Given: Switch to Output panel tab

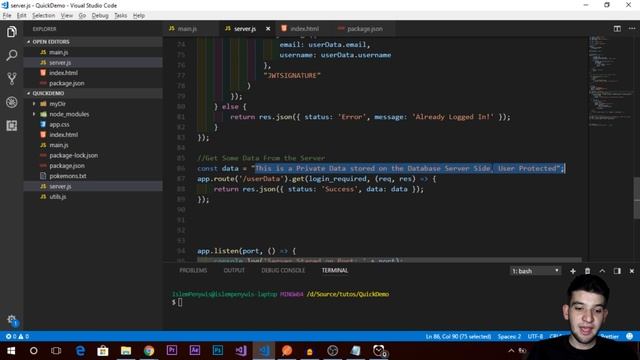Looking at the screenshot, I should pos(234,270).
